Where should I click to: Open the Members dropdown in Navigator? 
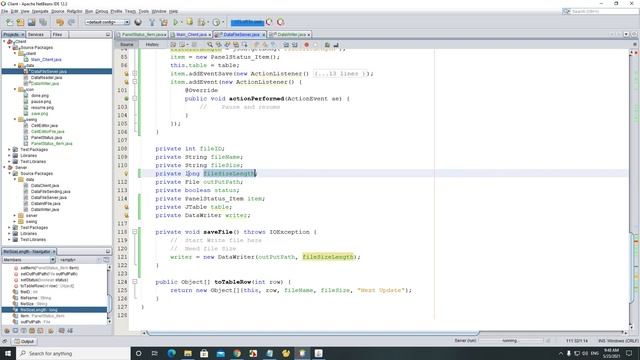click(x=29, y=260)
